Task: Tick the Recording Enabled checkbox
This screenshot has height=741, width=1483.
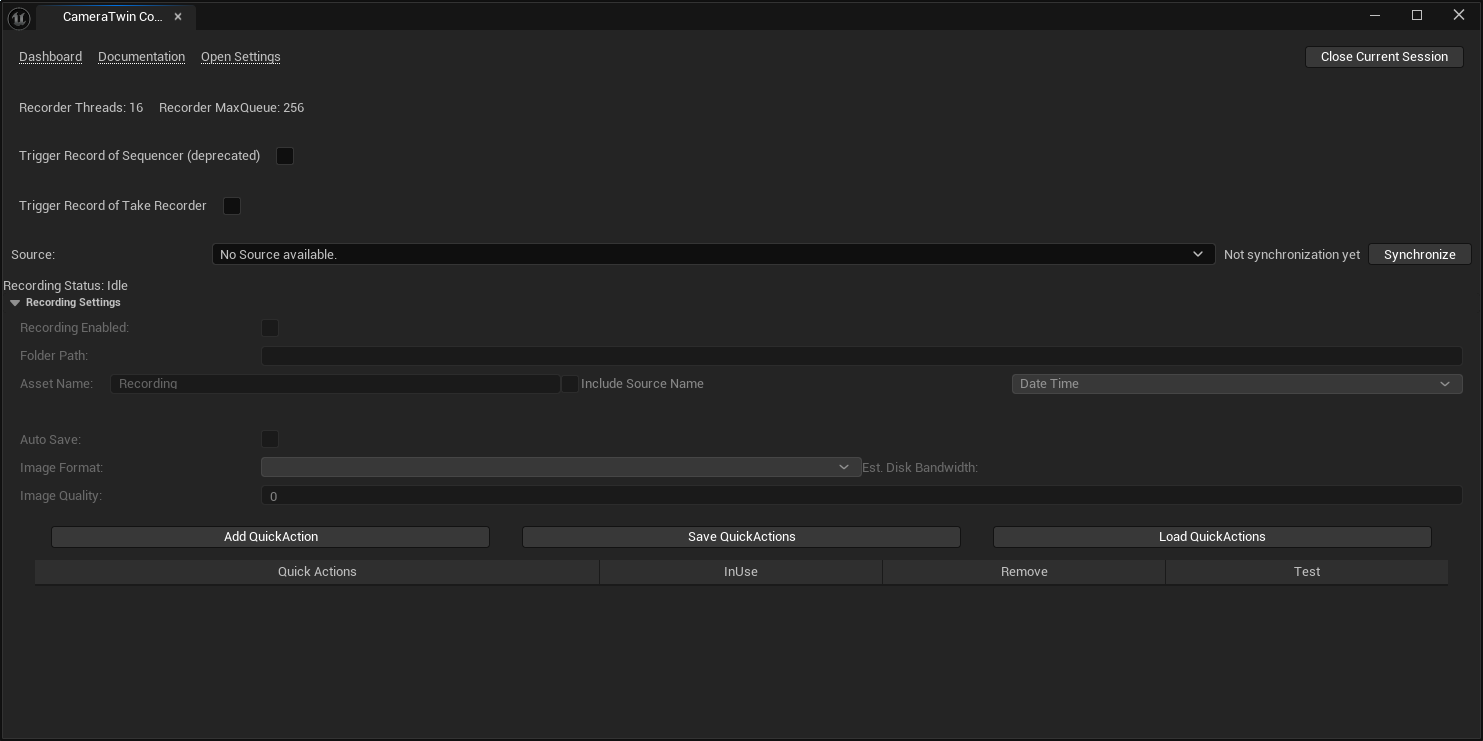Action: (x=270, y=328)
